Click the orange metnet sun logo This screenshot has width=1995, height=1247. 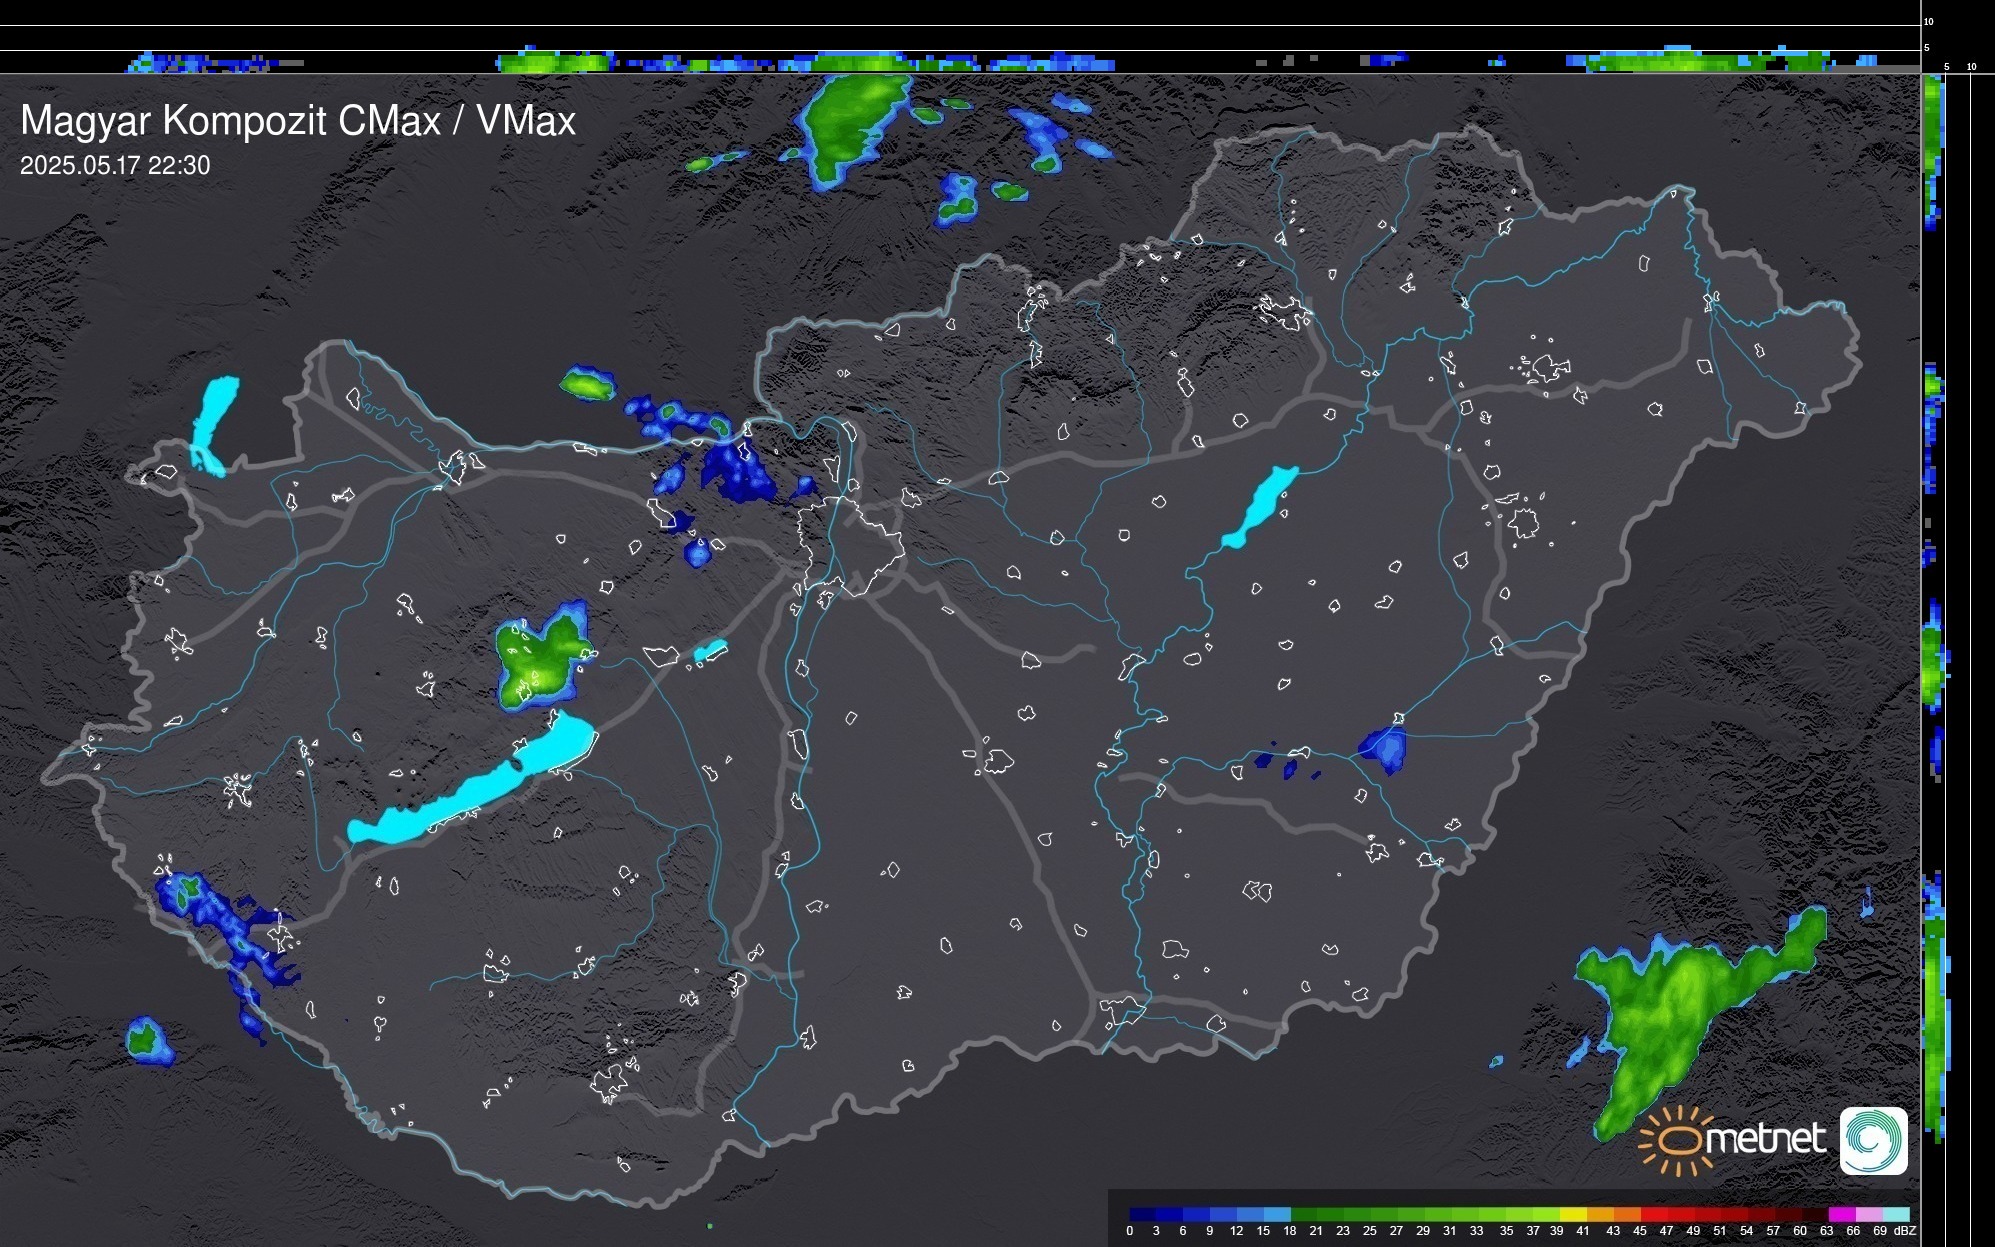[x=1678, y=1140]
